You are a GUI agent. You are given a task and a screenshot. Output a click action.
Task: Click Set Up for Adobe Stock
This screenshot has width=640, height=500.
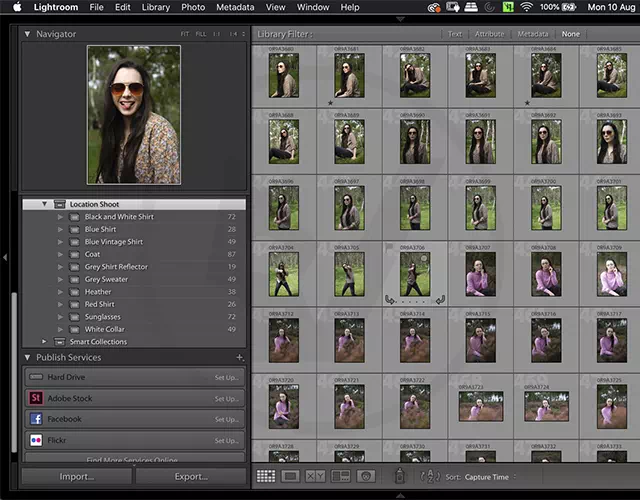[227, 399]
